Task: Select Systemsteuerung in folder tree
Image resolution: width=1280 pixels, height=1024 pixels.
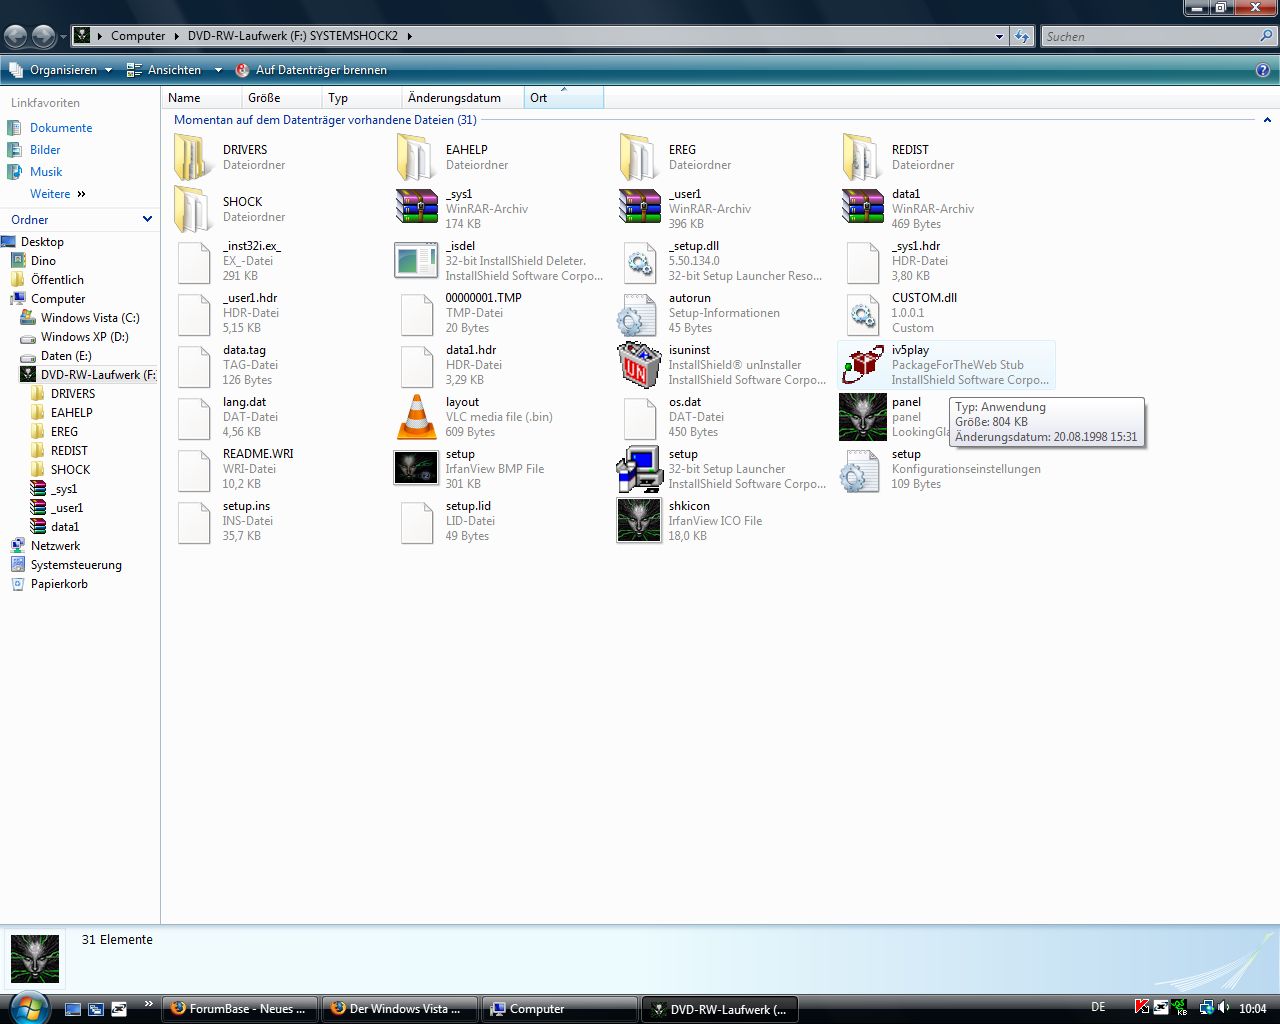Action: click(76, 565)
